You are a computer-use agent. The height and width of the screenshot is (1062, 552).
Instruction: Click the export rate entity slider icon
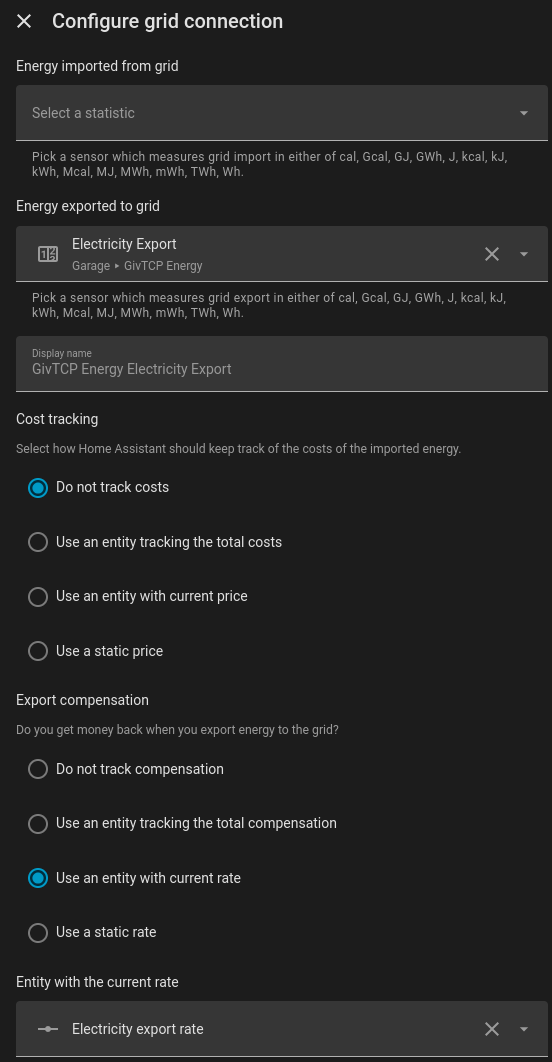(47, 1029)
